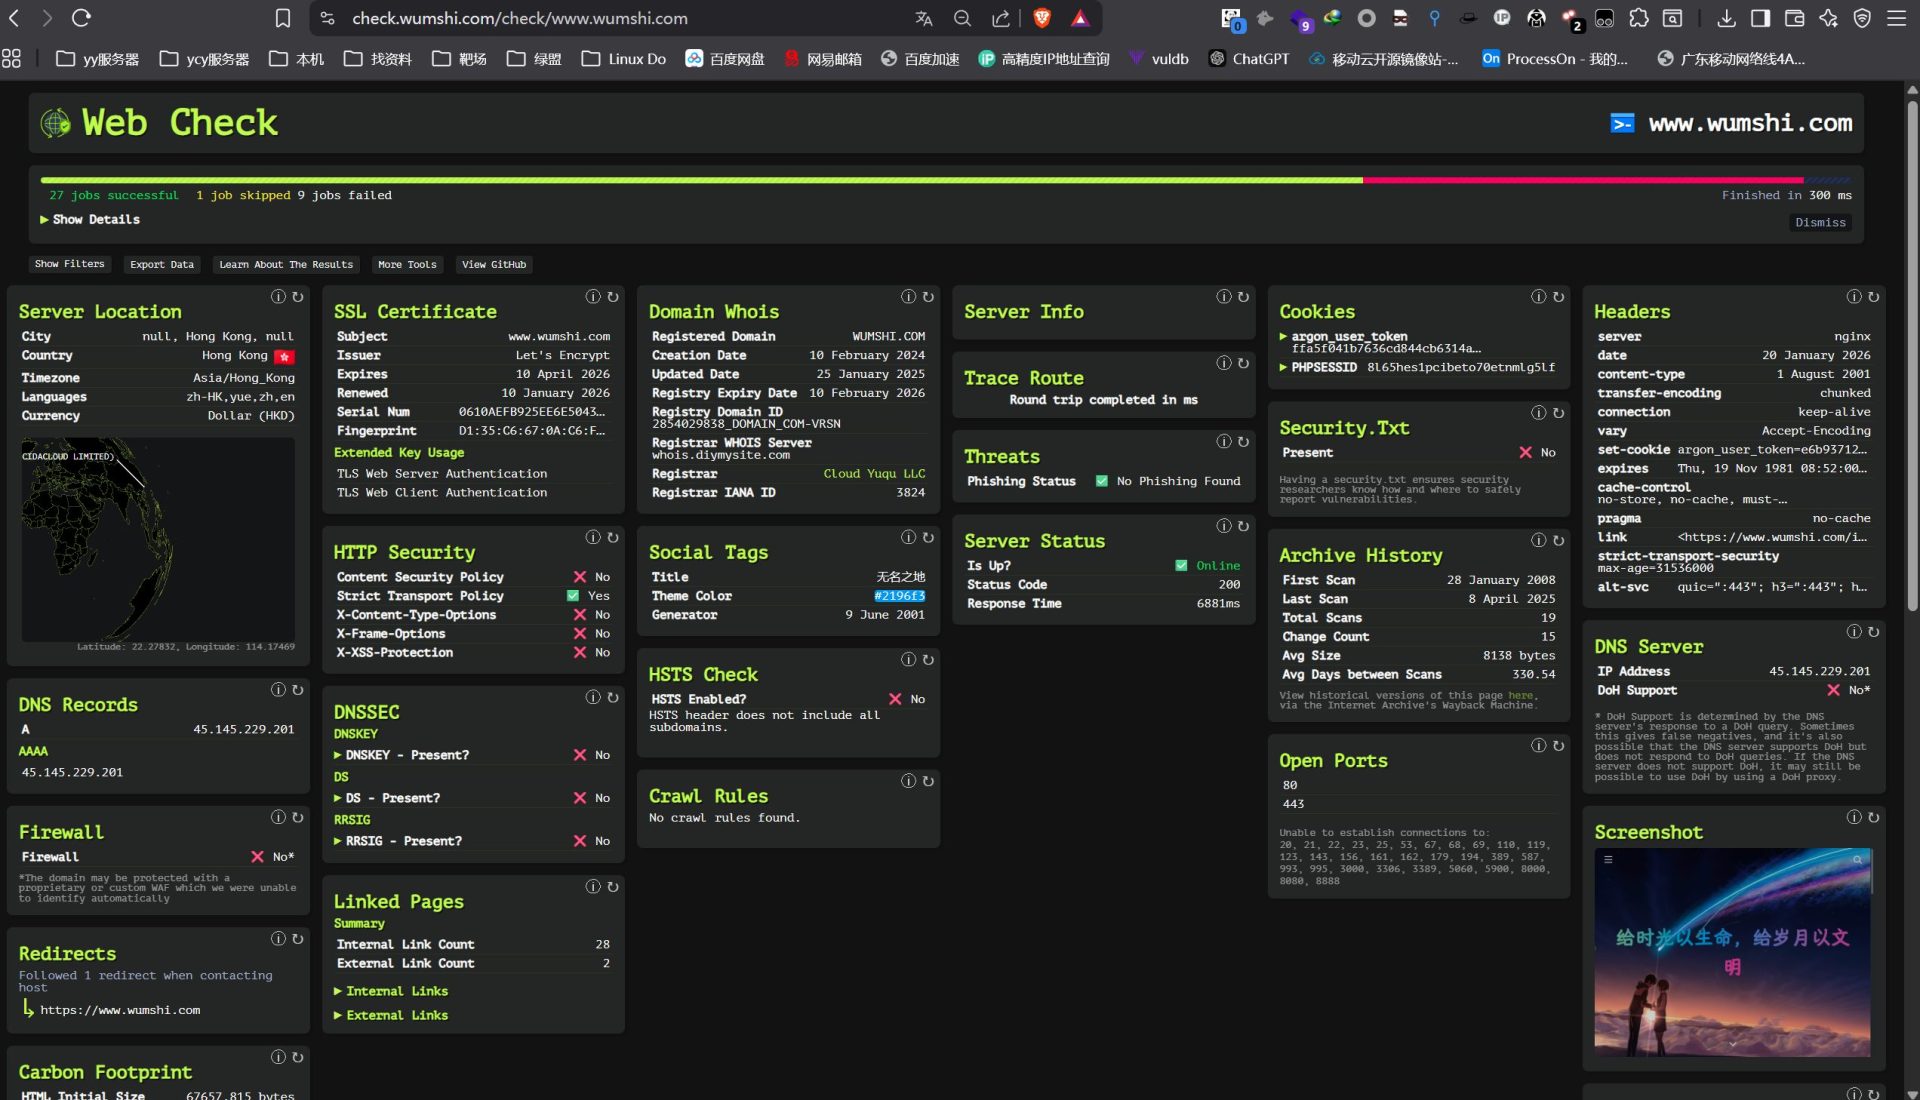This screenshot has height=1100, width=1920.
Task: Click the No Phishing Found checkbox
Action: pyautogui.click(x=1102, y=481)
